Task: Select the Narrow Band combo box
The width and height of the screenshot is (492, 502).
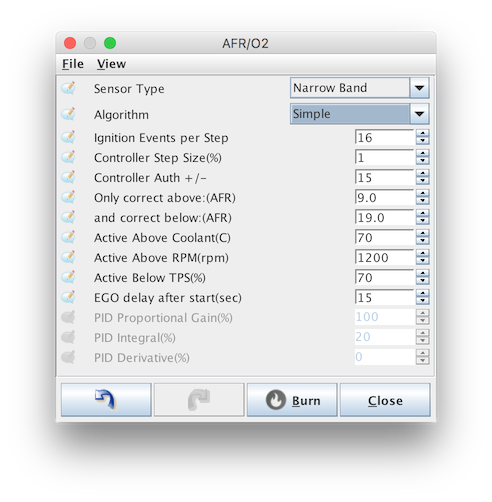Action: [x=360, y=88]
